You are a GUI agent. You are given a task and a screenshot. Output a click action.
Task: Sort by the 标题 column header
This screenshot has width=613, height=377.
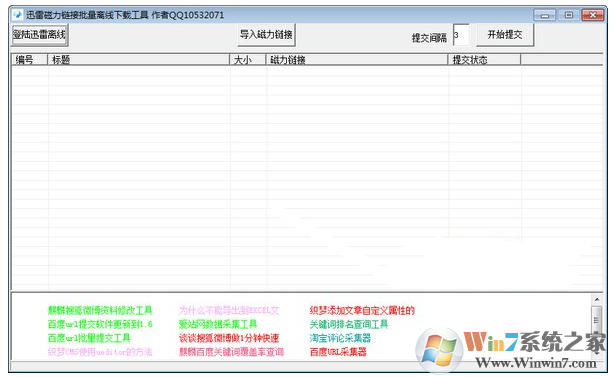click(x=138, y=60)
